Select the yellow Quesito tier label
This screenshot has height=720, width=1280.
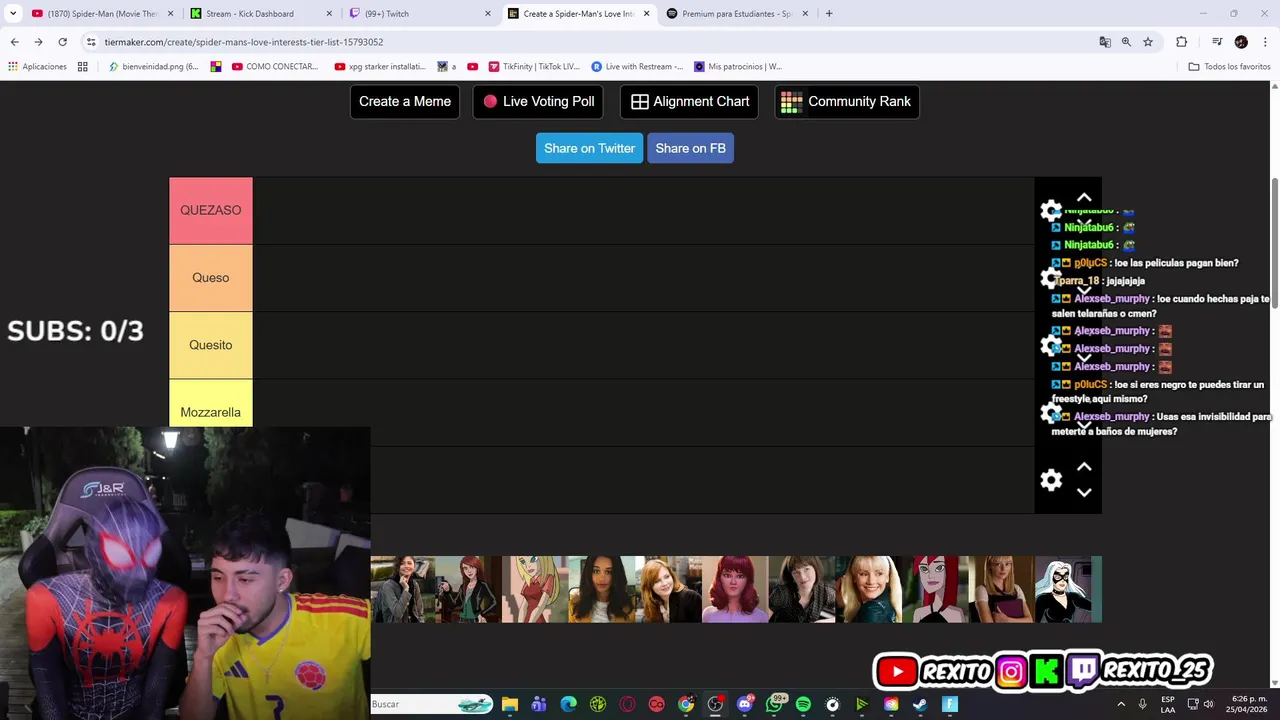coord(211,345)
